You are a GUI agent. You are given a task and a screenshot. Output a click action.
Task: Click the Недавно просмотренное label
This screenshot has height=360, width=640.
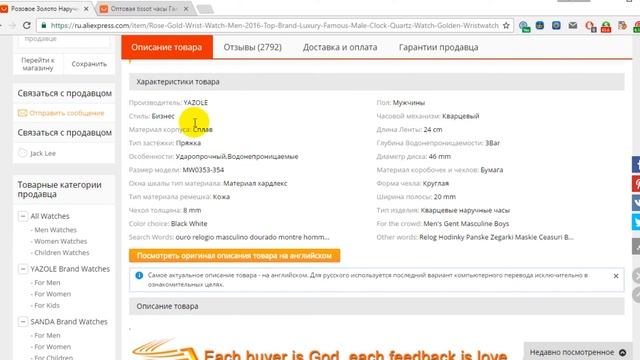pyautogui.click(x=572, y=352)
